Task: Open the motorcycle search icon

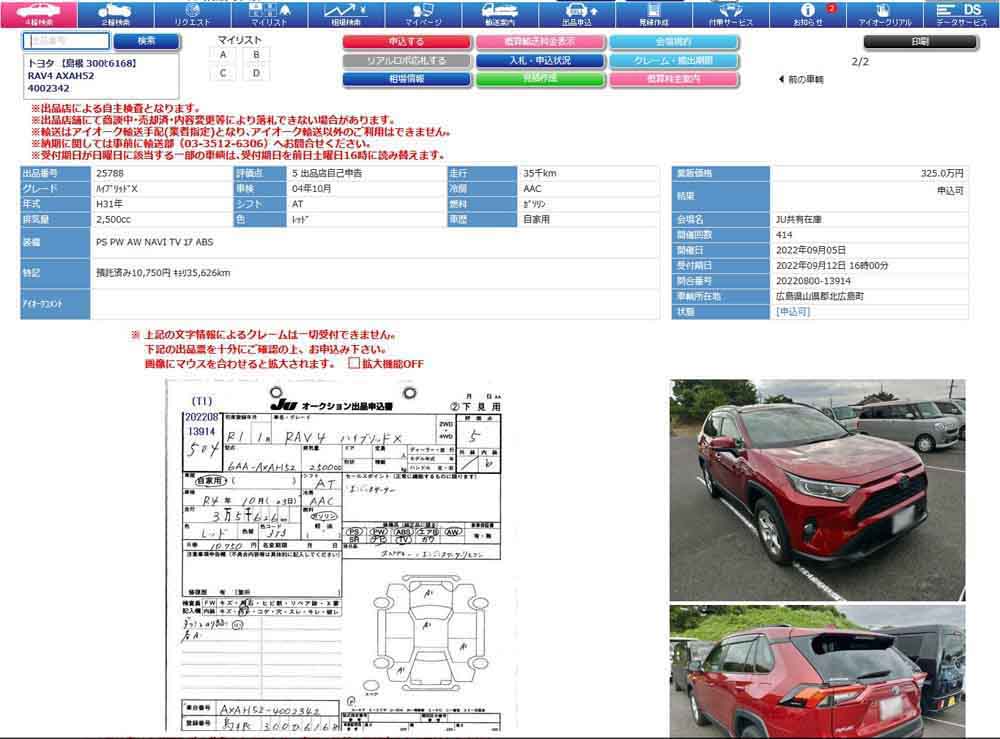Action: 115,14
